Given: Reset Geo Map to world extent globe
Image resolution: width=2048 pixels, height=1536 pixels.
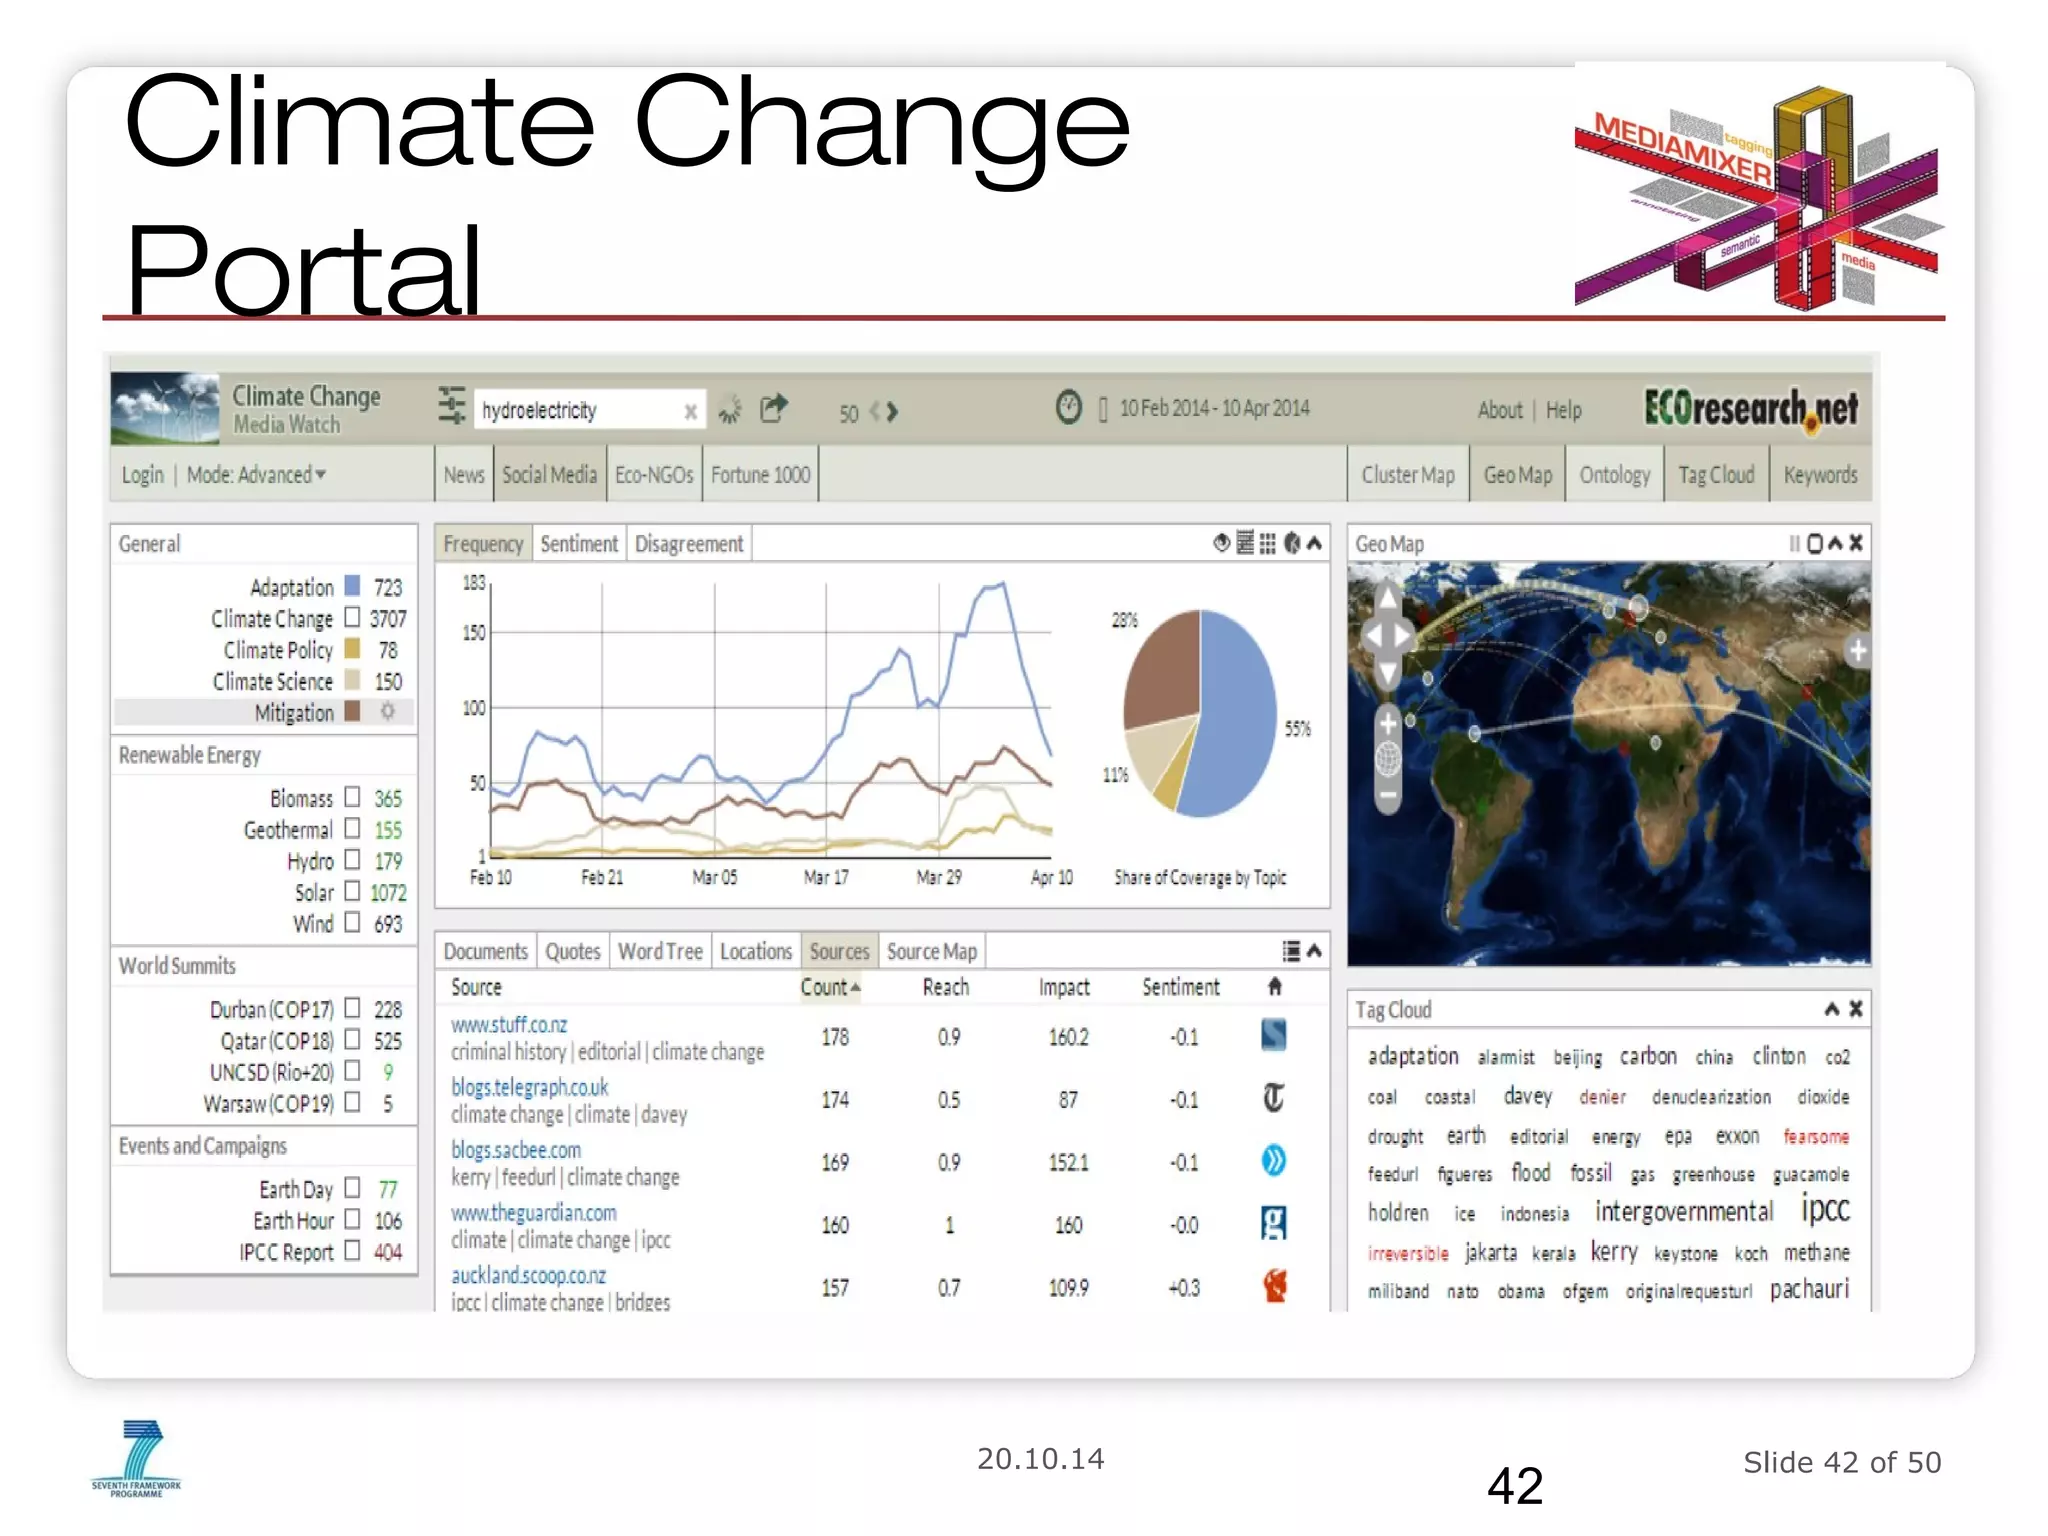Looking at the screenshot, I should (1388, 759).
